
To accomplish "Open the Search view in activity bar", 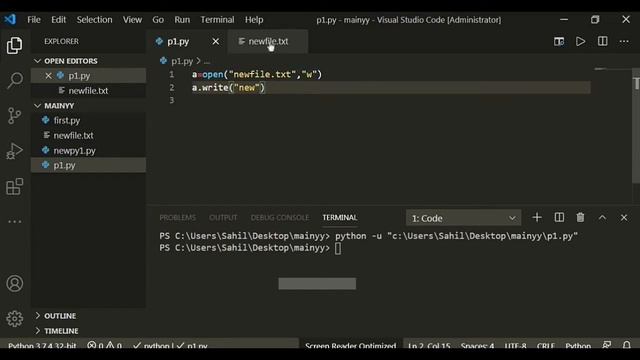I will tap(15, 80).
